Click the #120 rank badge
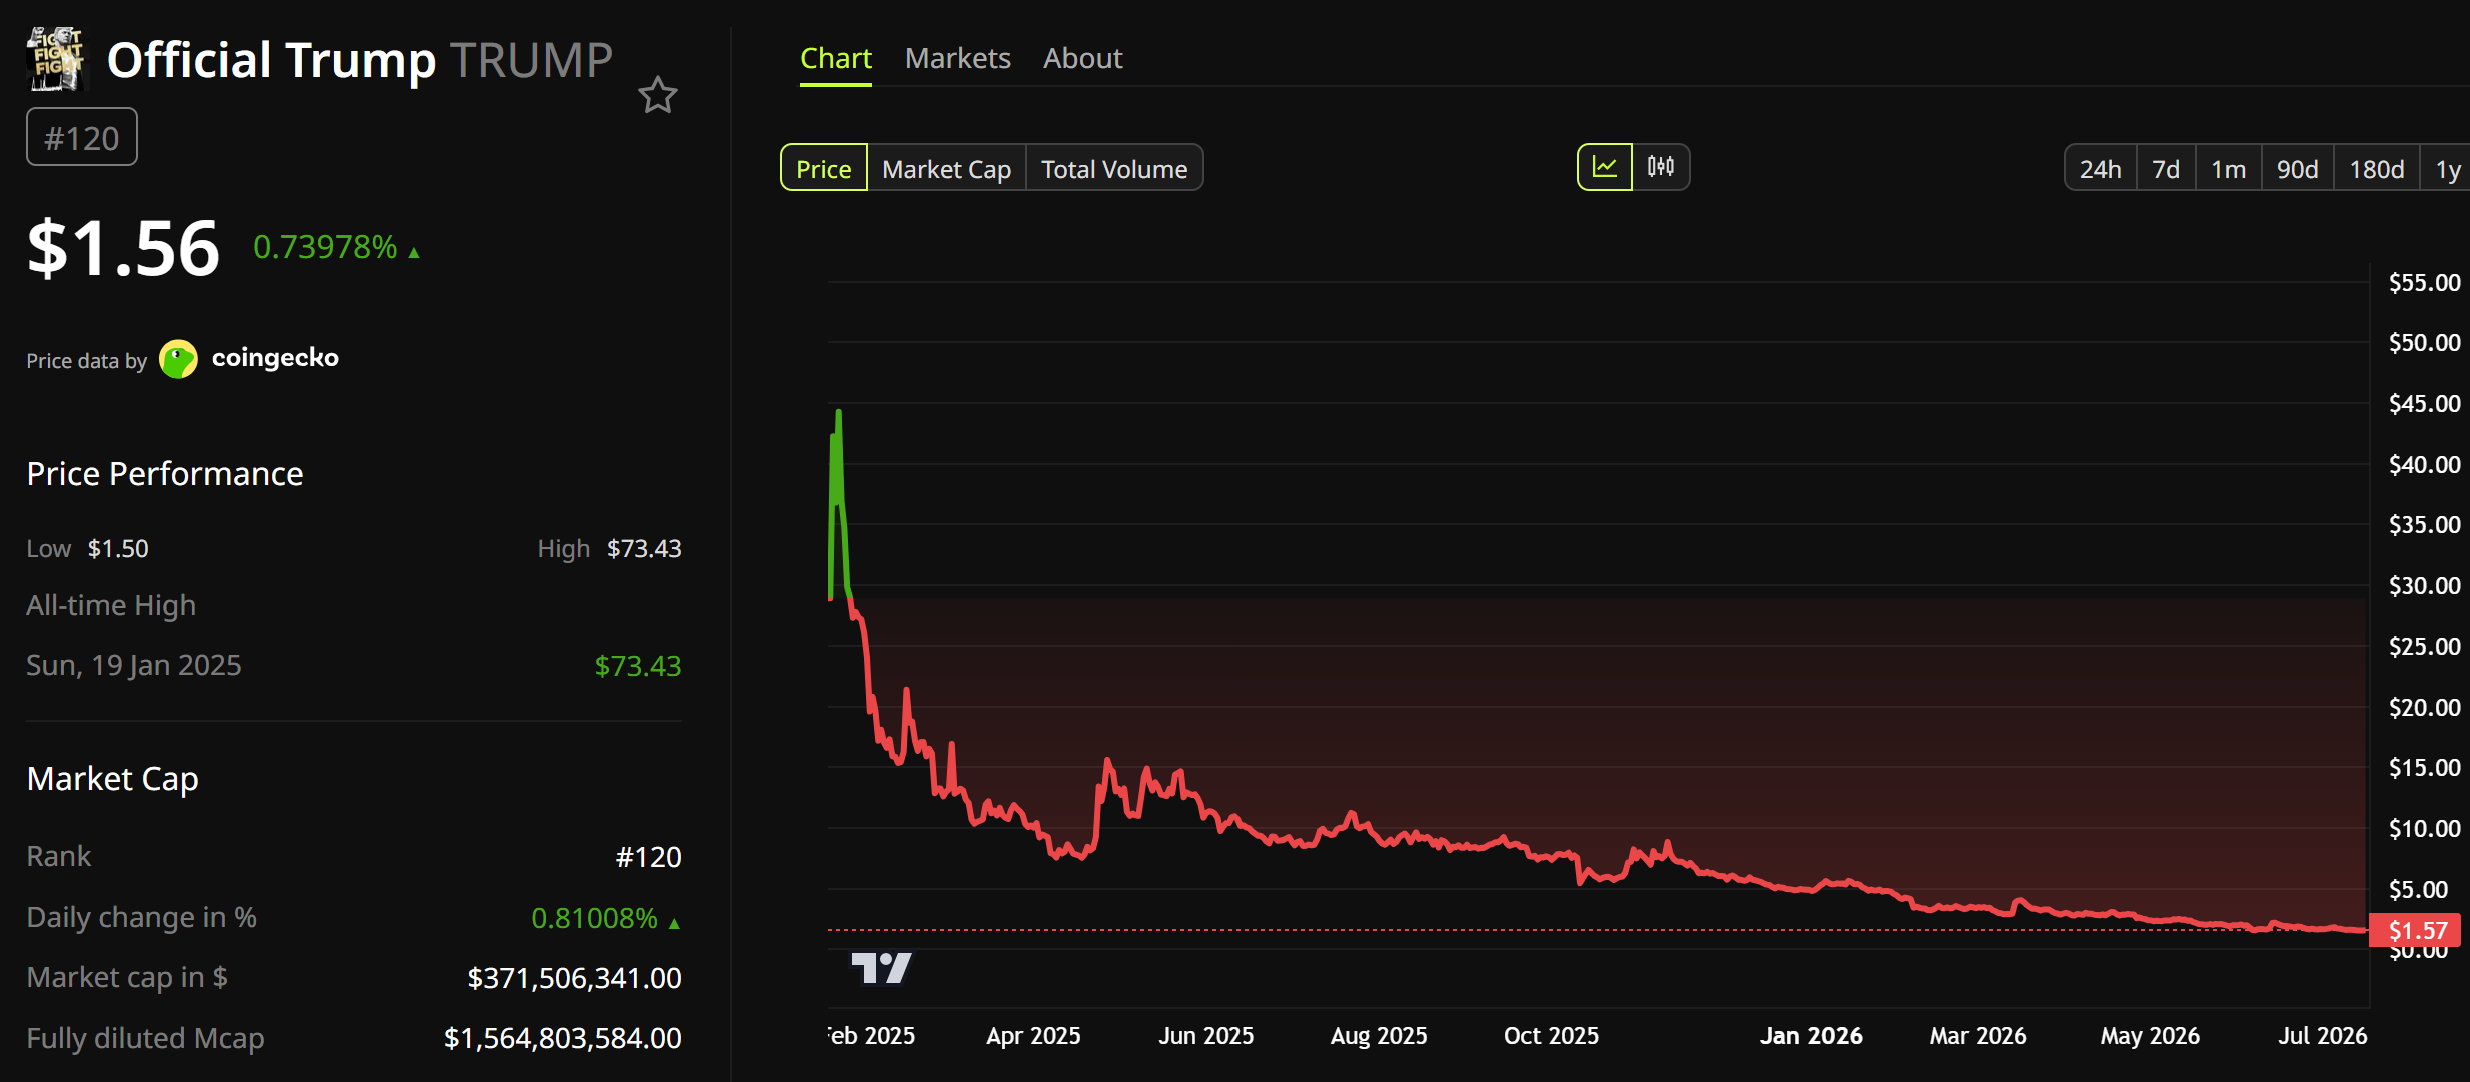The height and width of the screenshot is (1082, 2470). (82, 137)
